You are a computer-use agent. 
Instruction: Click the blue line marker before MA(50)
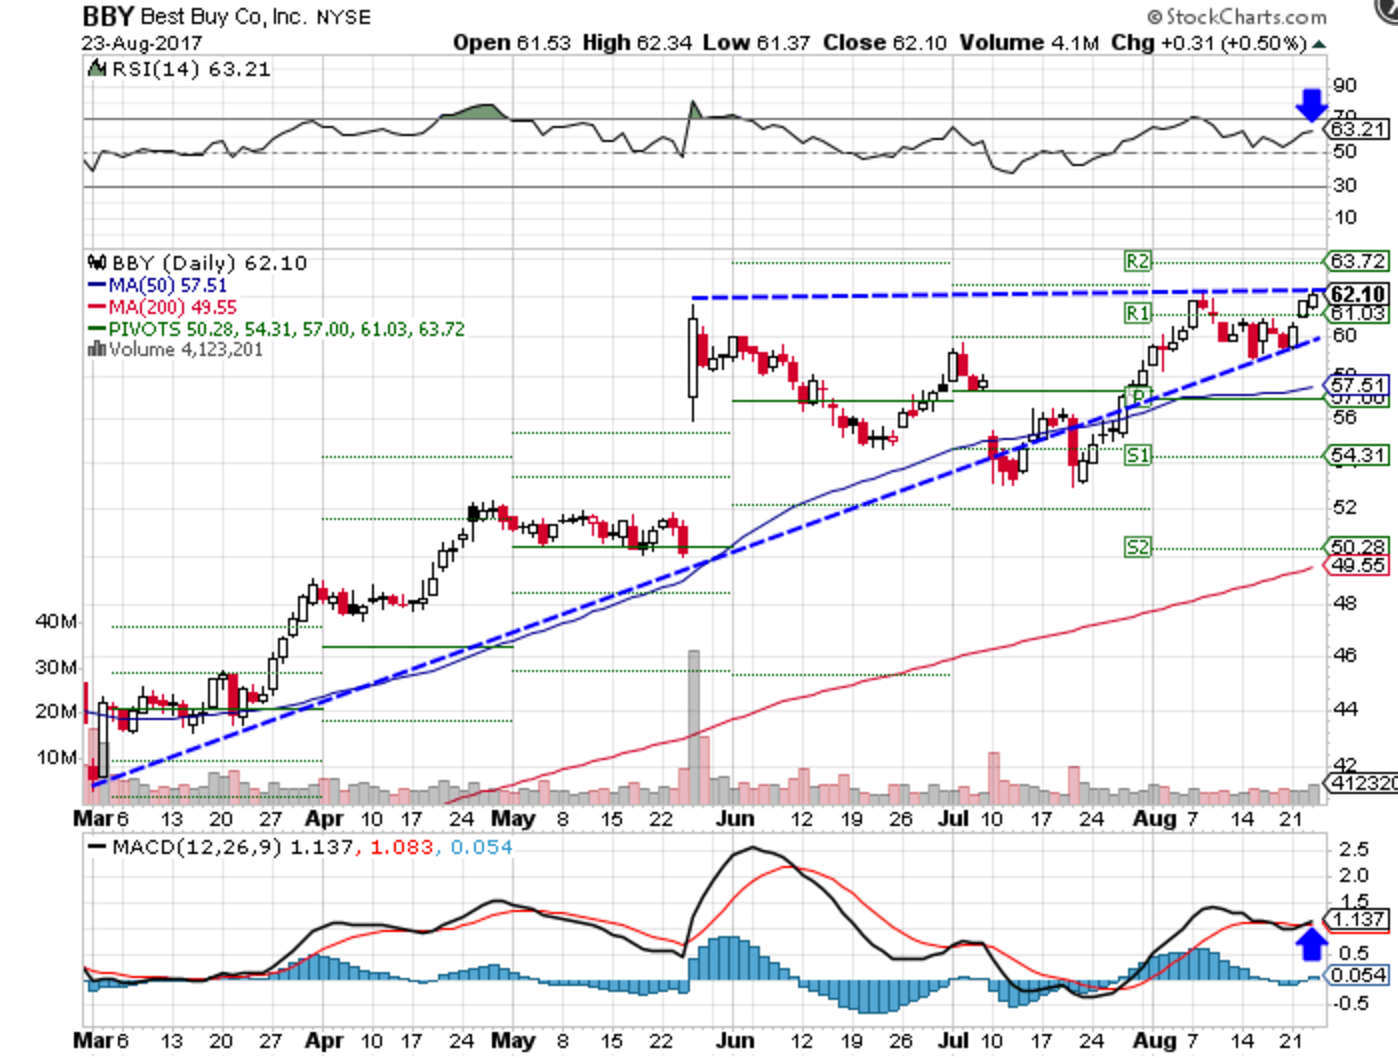tap(98, 286)
